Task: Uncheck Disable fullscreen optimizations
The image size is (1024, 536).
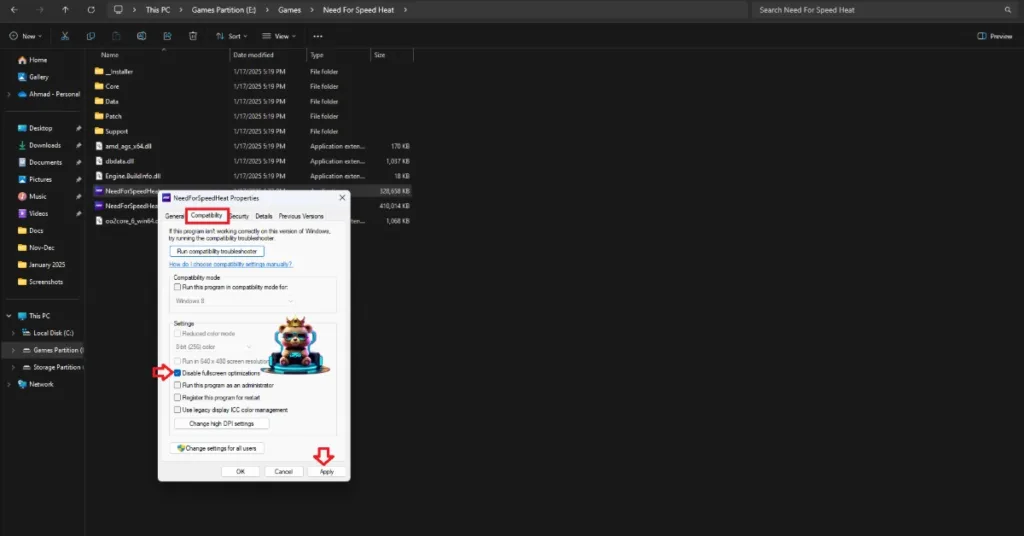Action: pos(177,373)
